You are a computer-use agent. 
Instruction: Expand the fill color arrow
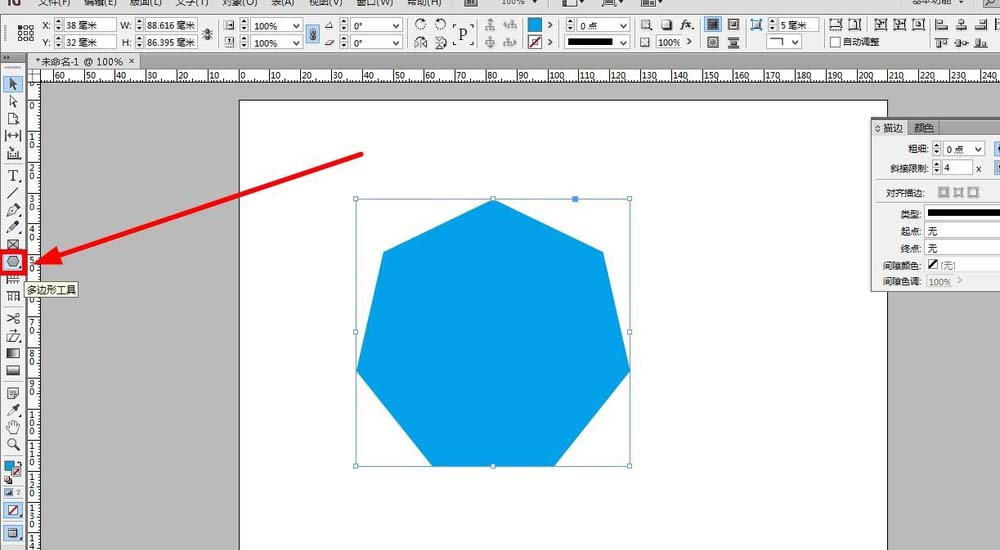tap(550, 25)
